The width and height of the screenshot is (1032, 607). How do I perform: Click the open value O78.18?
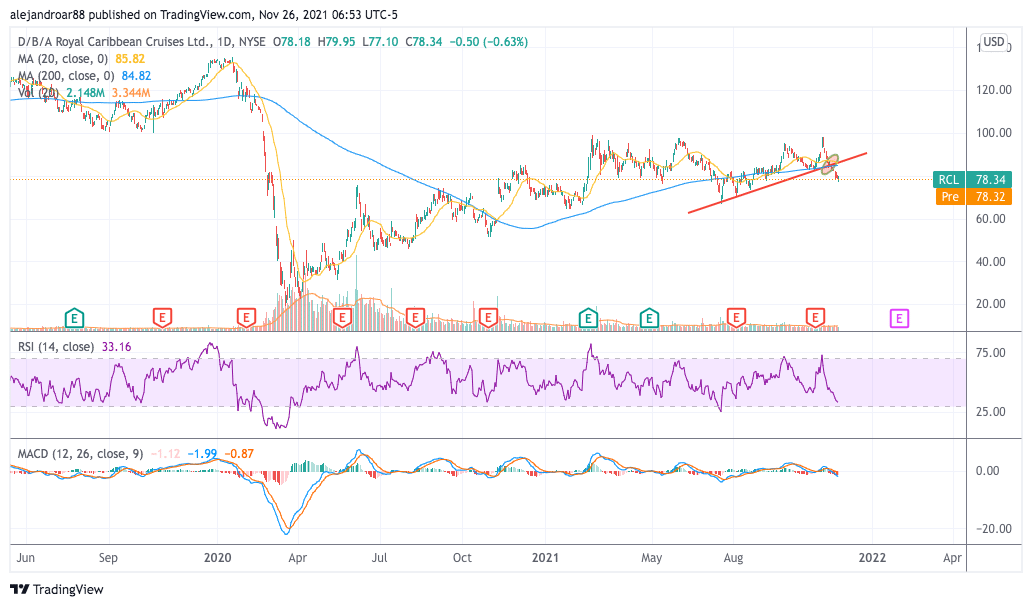tap(292, 41)
